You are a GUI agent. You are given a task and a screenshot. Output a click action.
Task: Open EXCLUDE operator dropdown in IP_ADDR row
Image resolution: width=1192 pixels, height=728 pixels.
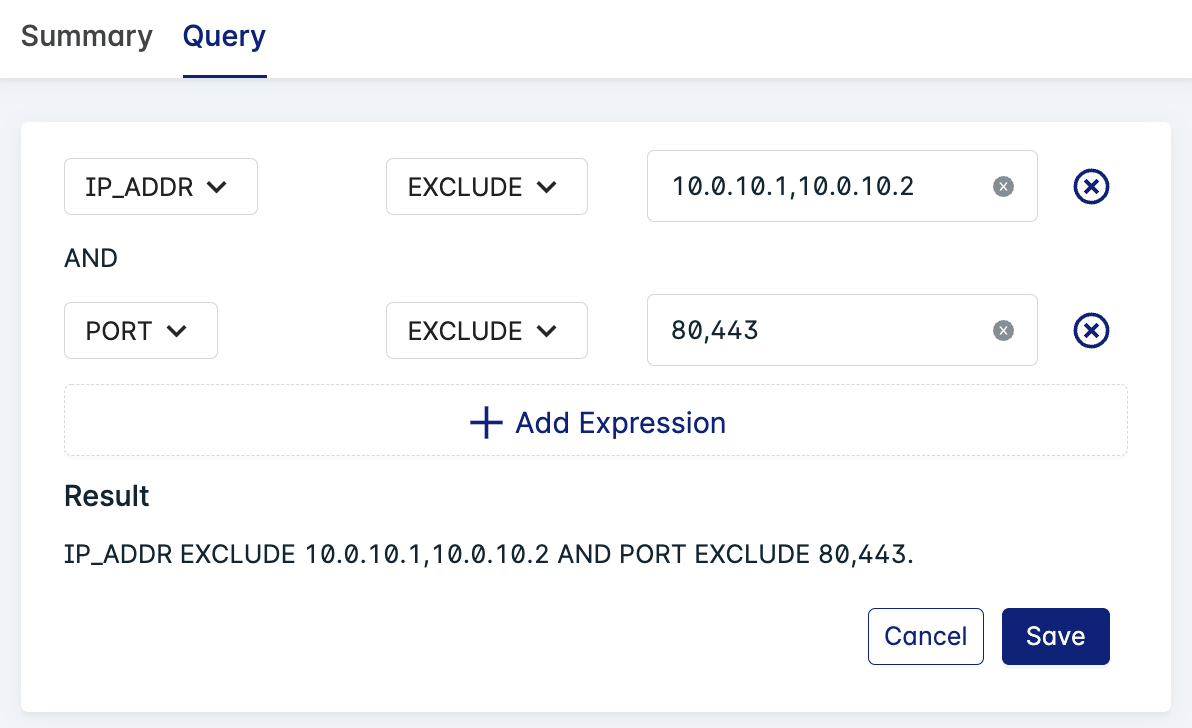(x=486, y=187)
